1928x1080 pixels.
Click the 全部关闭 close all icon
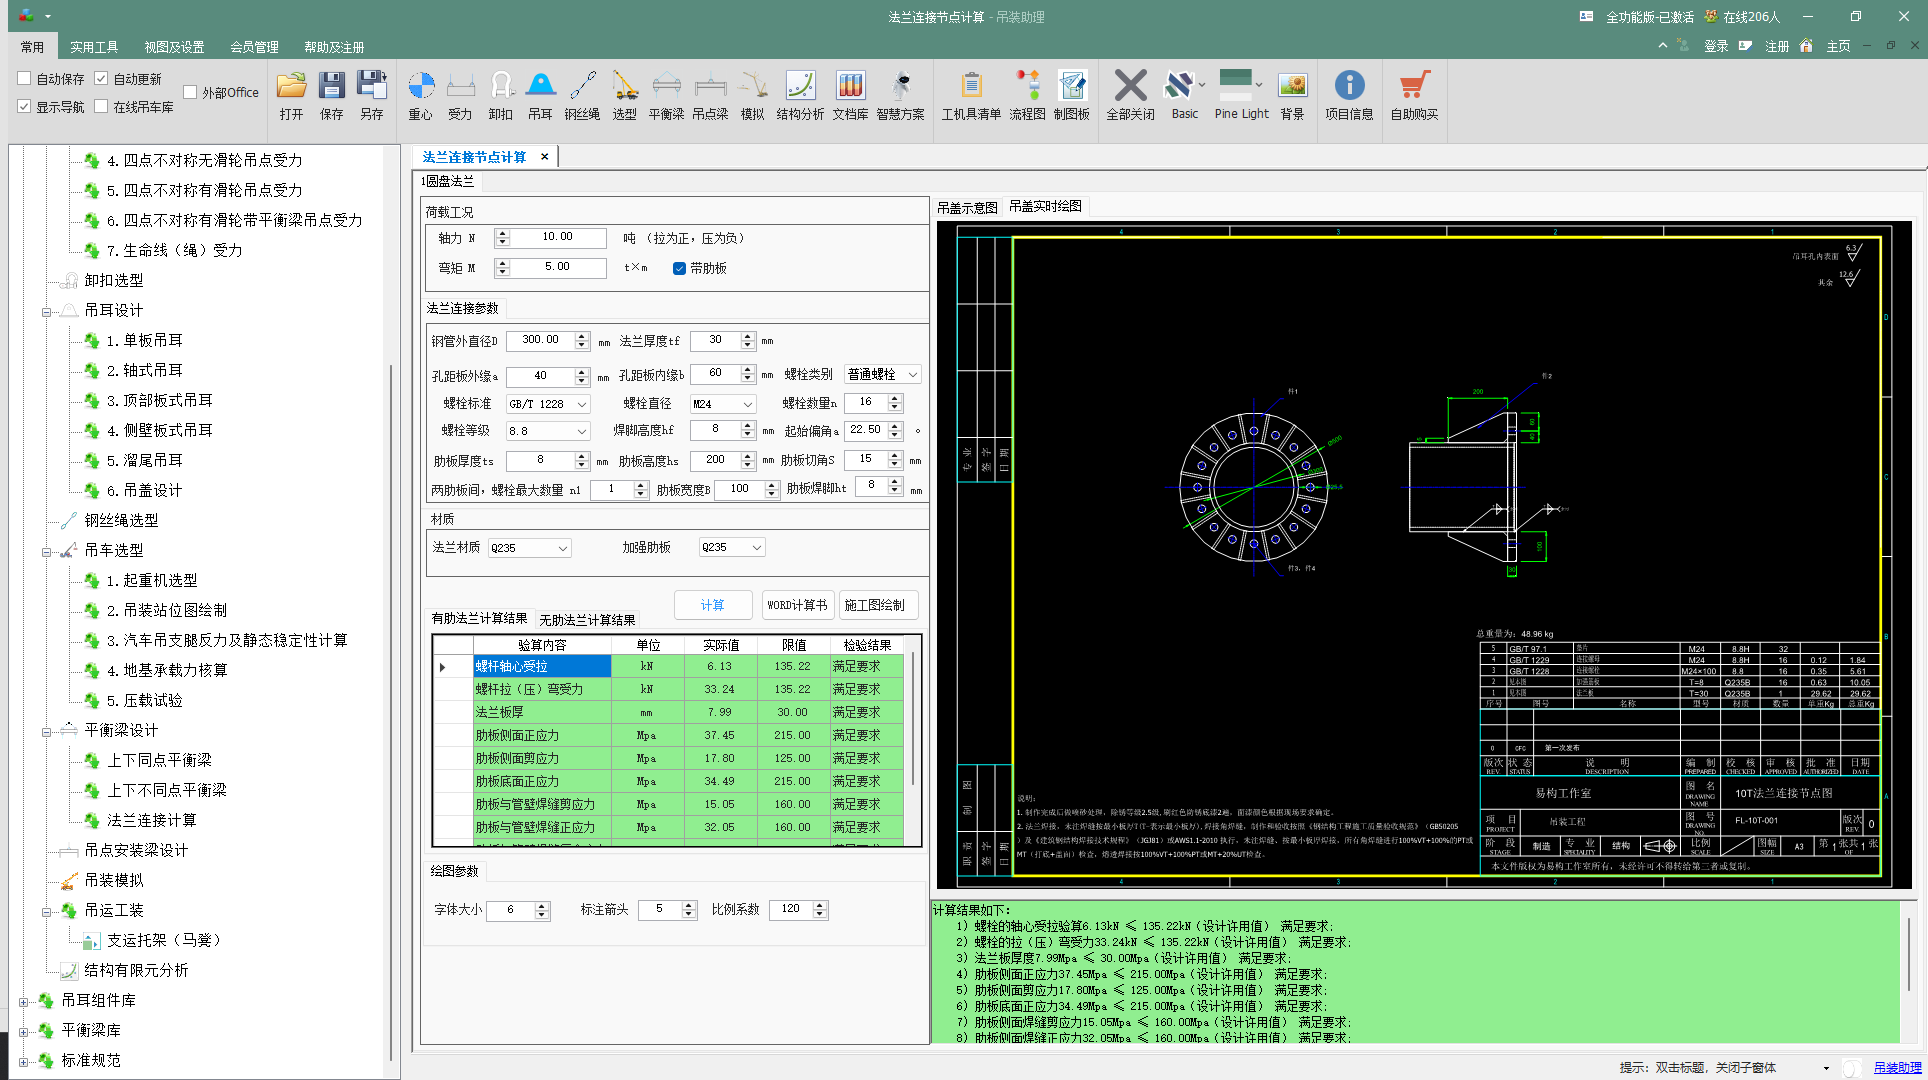click(1130, 87)
